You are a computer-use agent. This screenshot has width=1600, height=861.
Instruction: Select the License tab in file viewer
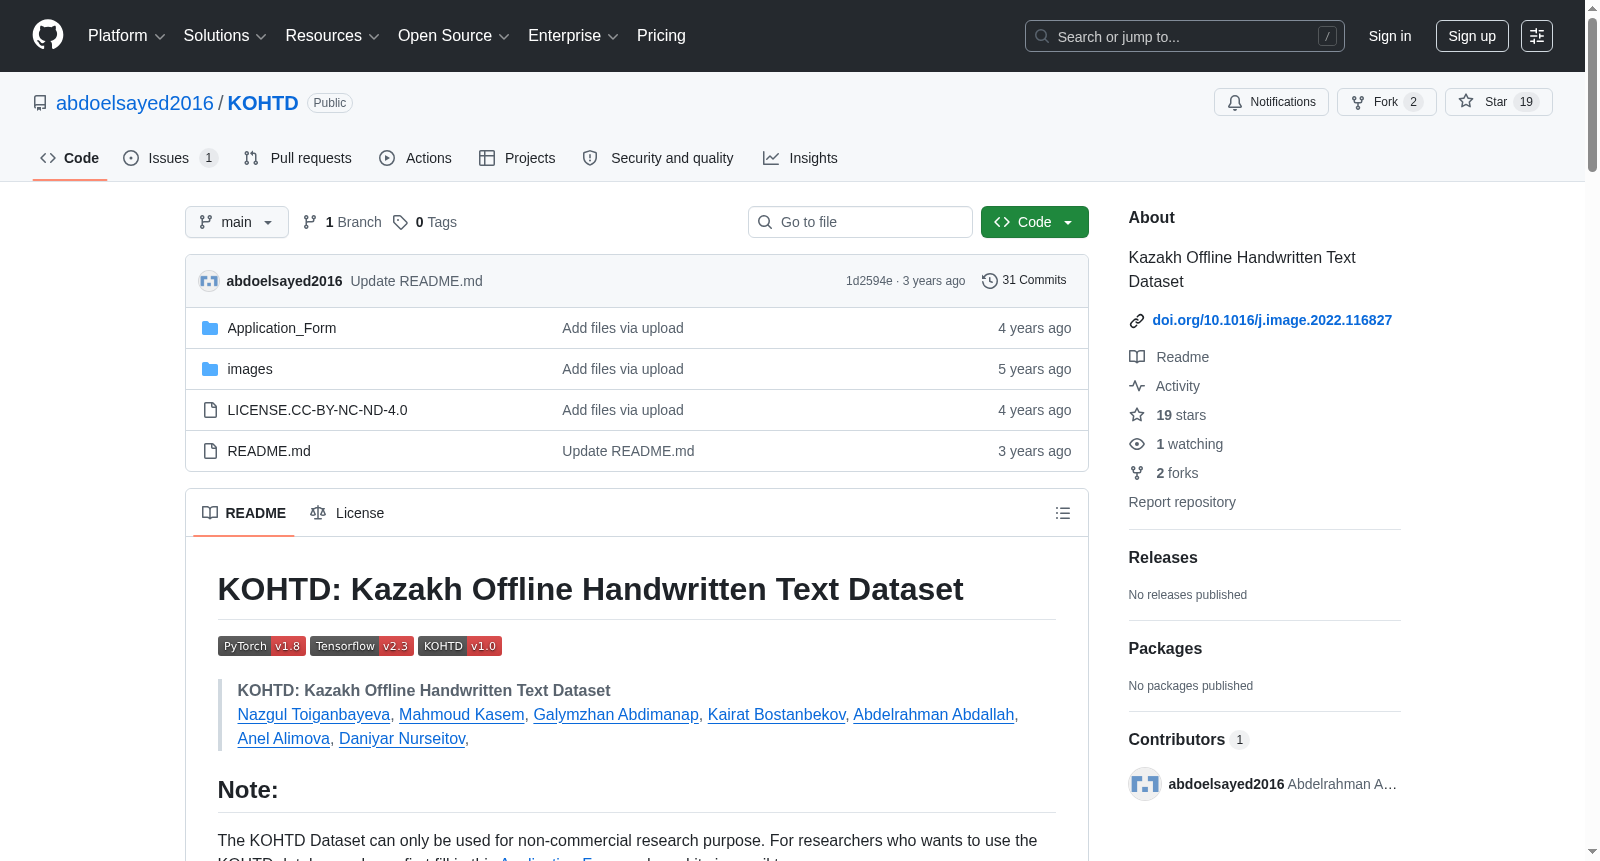347,513
